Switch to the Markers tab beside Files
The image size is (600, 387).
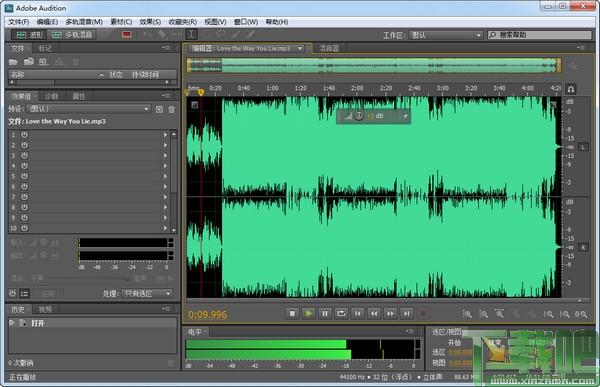tap(45, 48)
